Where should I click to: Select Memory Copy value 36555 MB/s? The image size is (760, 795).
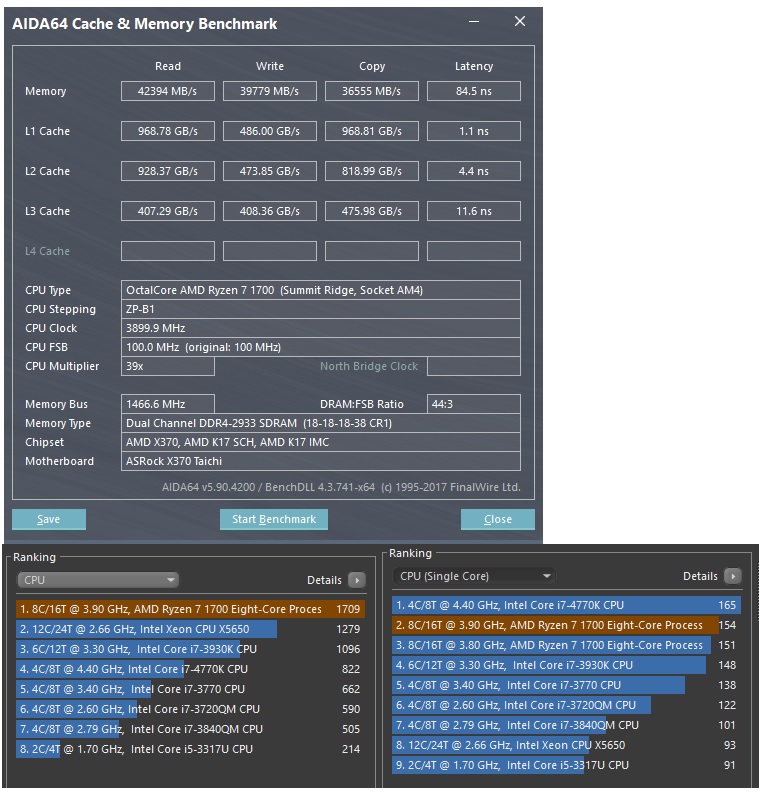point(372,91)
